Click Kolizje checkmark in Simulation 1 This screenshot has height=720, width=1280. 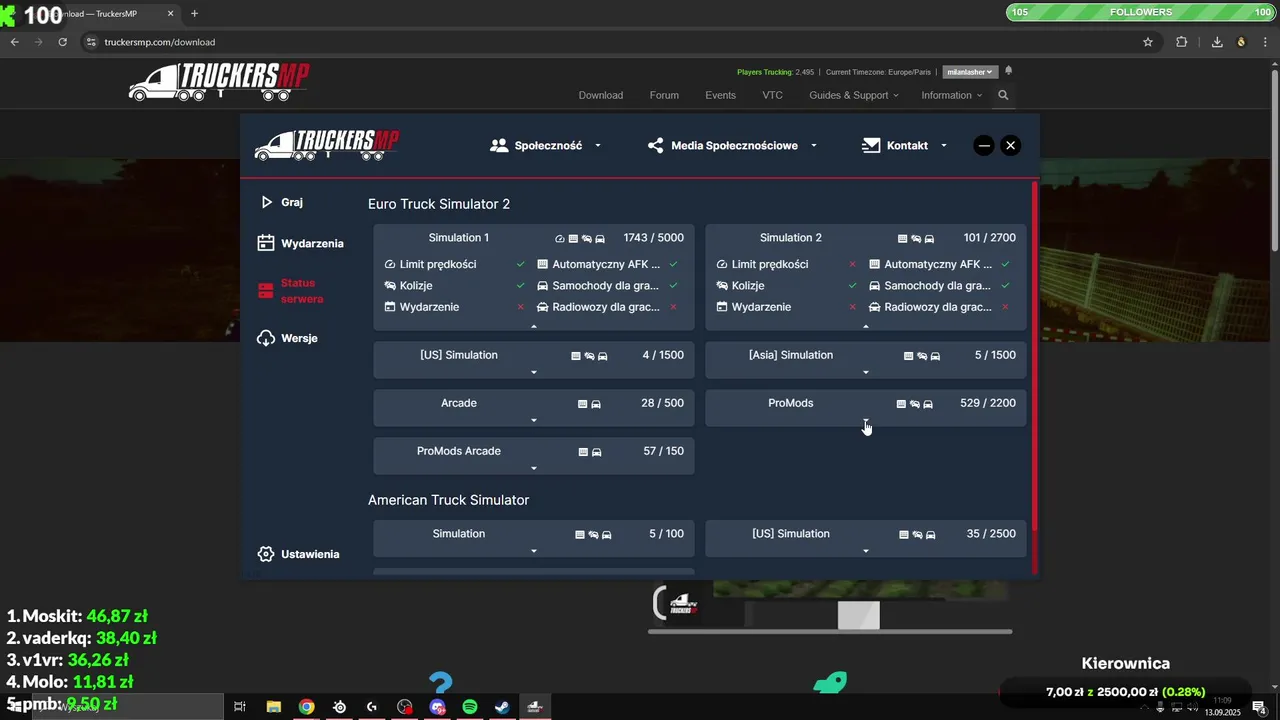click(521, 285)
